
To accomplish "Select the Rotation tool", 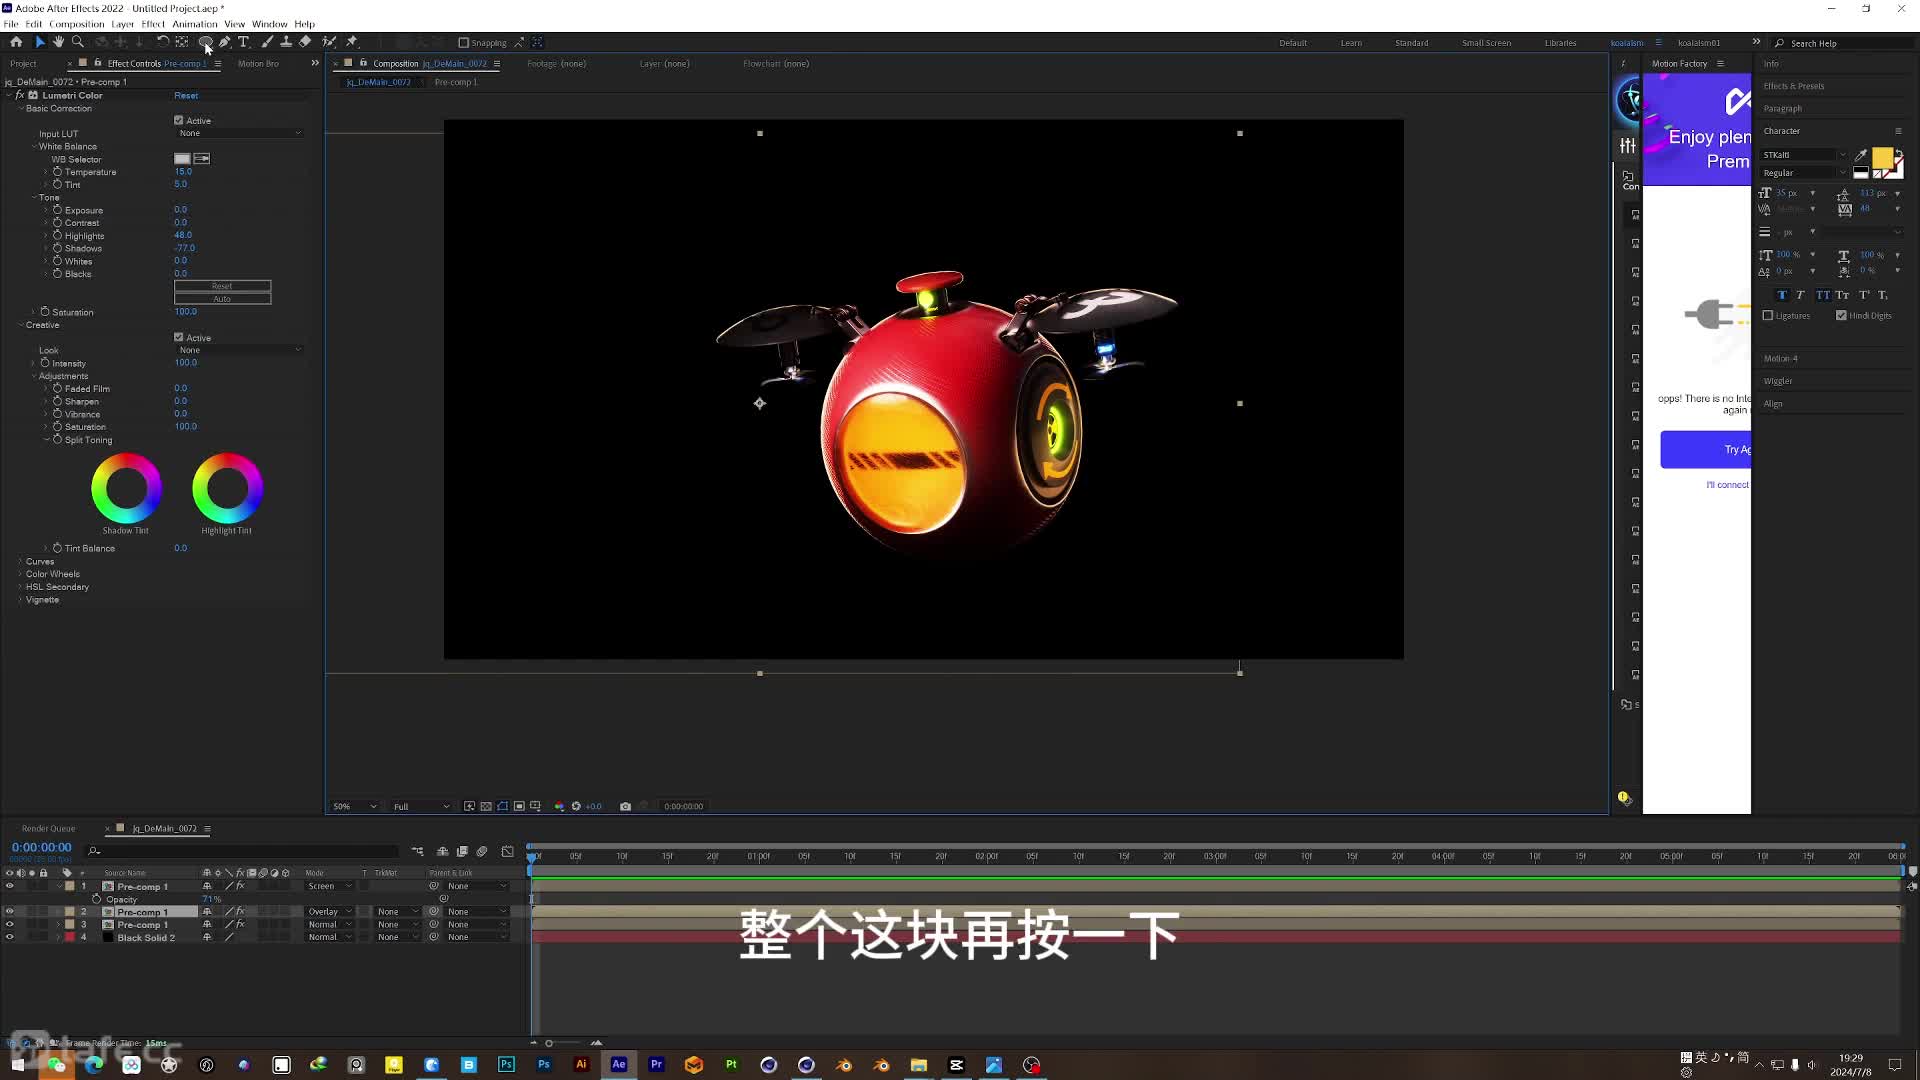I will pos(163,42).
